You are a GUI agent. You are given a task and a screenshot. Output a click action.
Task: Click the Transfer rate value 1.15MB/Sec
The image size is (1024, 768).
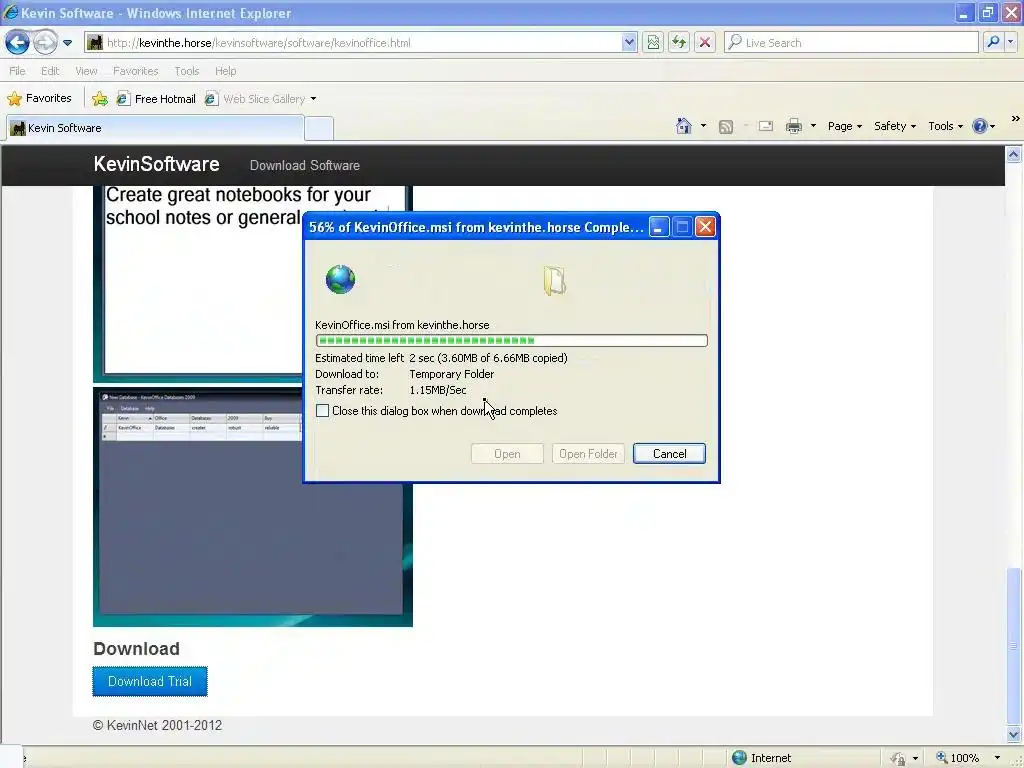tap(438, 390)
